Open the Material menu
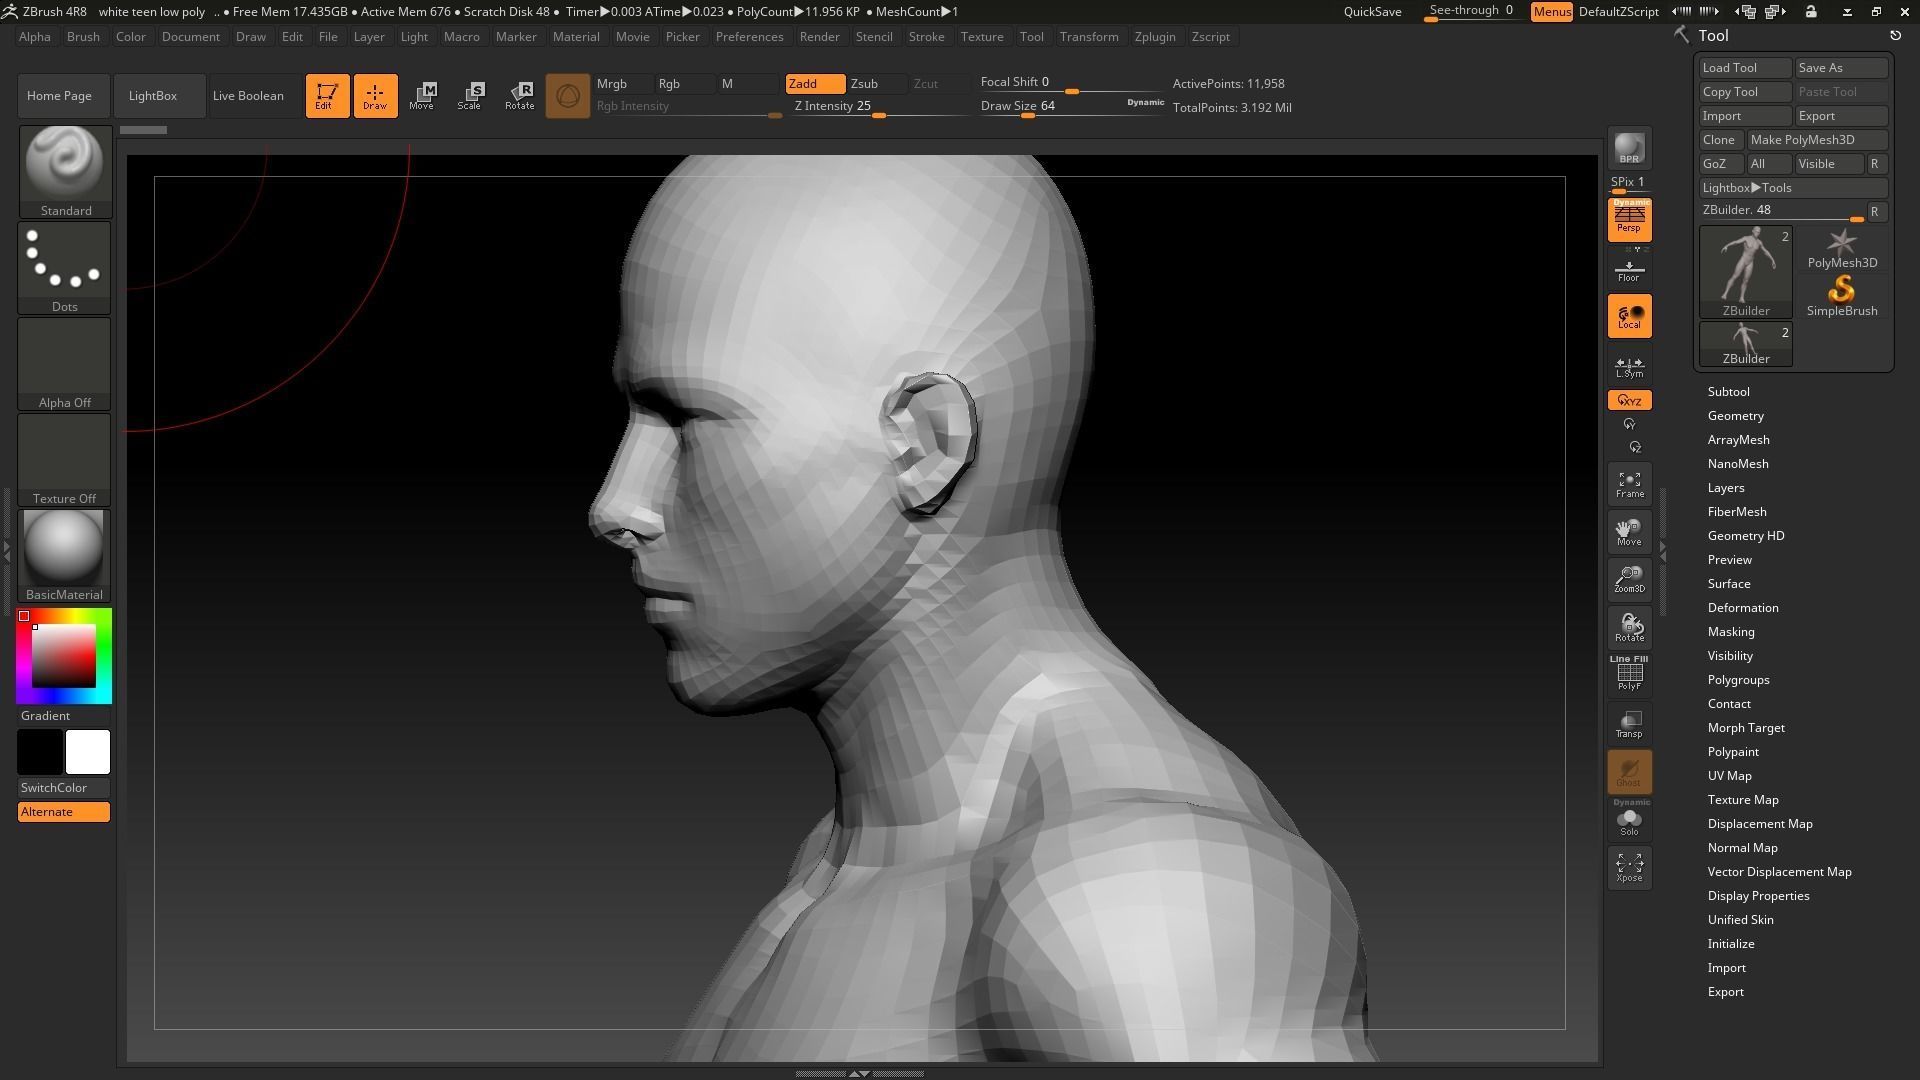1920x1080 pixels. coord(576,37)
